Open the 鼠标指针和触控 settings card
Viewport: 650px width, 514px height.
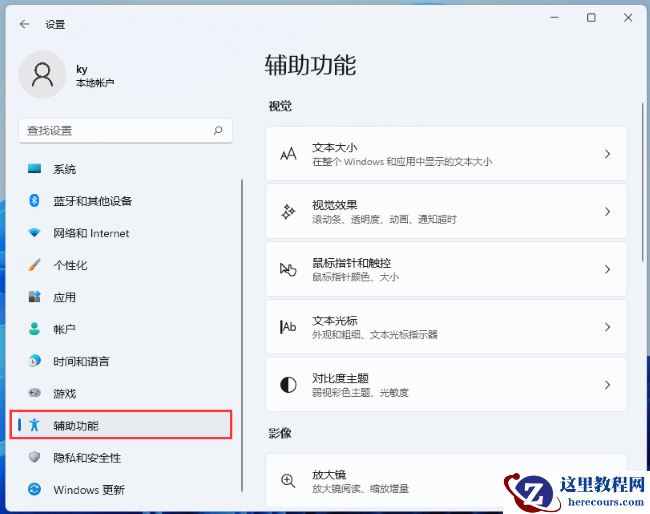446,269
